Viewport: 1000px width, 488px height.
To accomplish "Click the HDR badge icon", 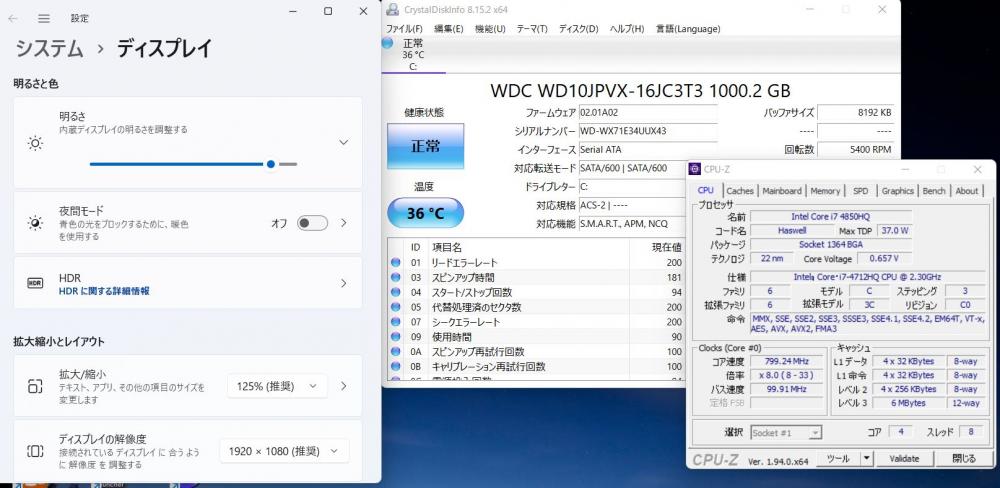I will coord(35,283).
